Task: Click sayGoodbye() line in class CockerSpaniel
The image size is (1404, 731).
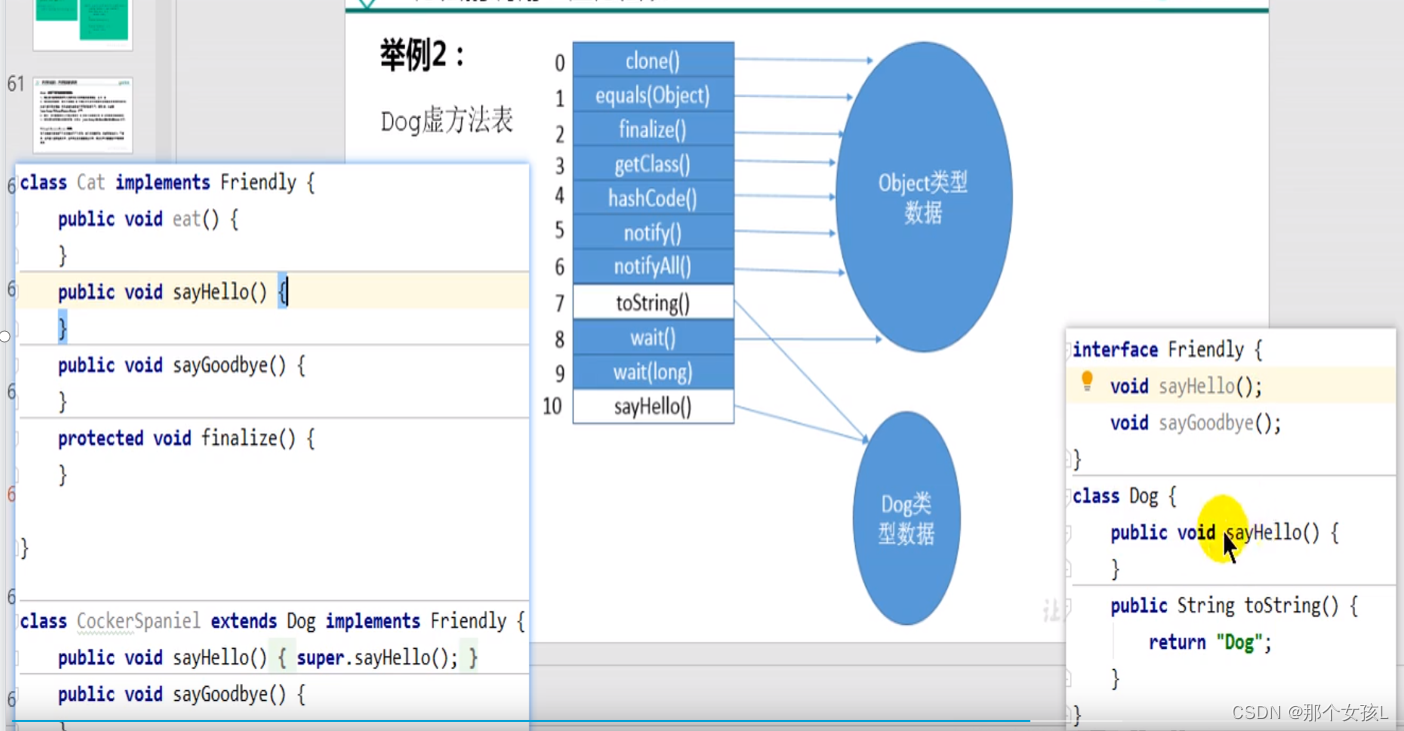Action: 182,694
